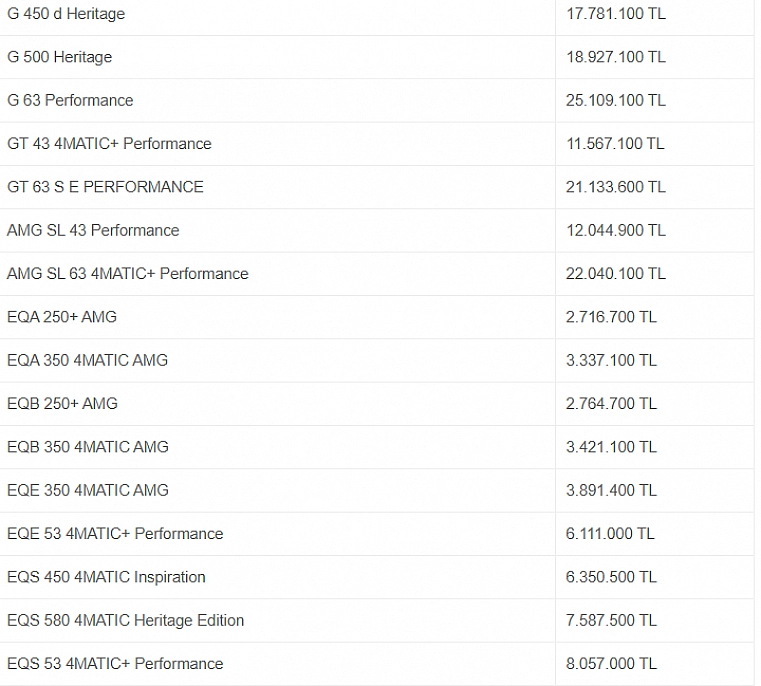Select AMG SL 63 4MATIC+ Performance

point(128,274)
